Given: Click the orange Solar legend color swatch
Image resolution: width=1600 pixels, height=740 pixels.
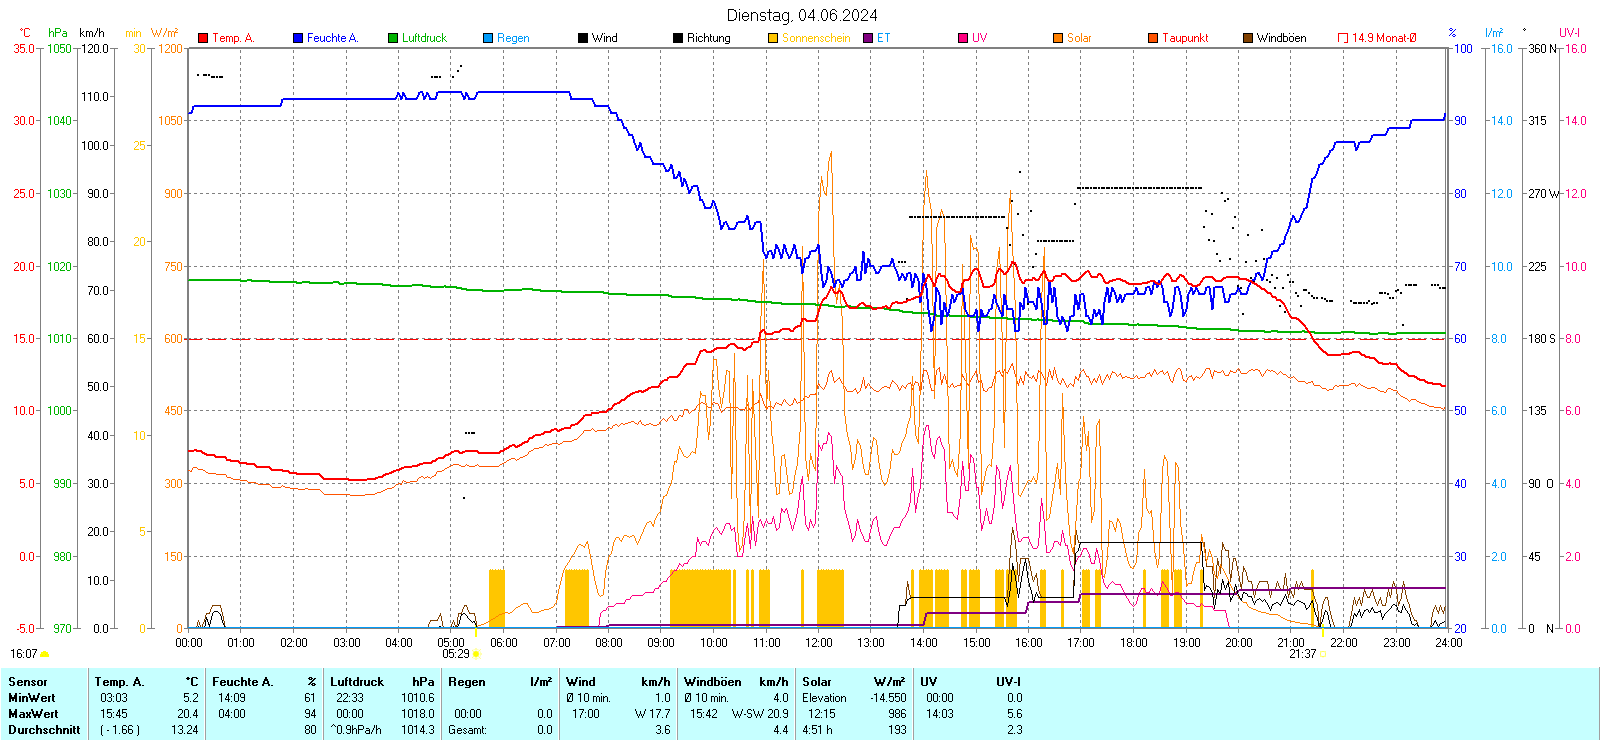Looking at the screenshot, I should [1058, 38].
